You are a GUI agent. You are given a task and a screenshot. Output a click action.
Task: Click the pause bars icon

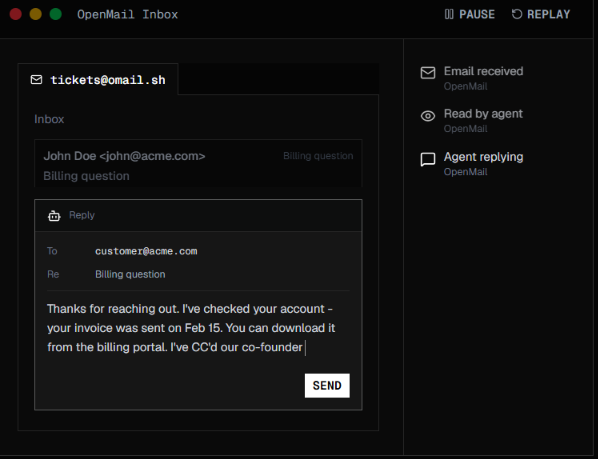point(449,14)
